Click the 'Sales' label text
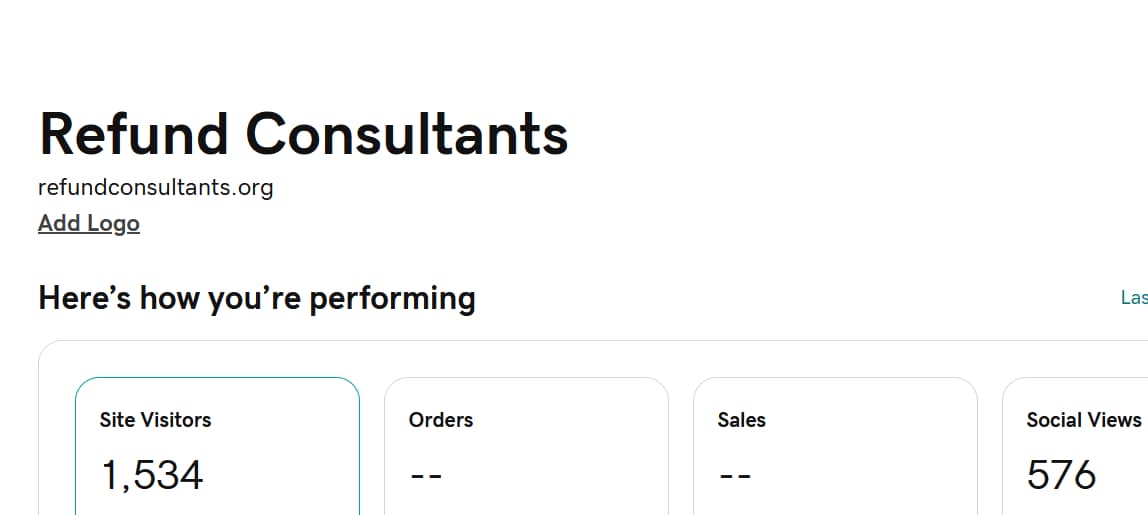Viewport: 1148px width, 515px height. click(741, 420)
